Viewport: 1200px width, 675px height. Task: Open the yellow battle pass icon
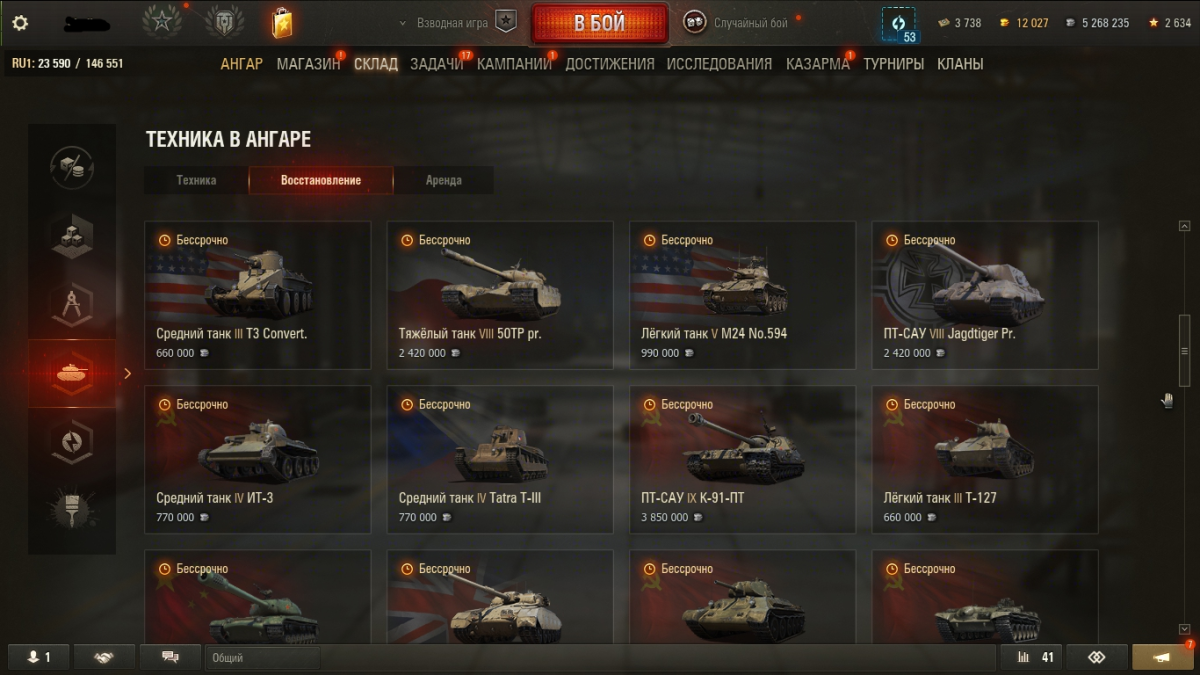(282, 22)
